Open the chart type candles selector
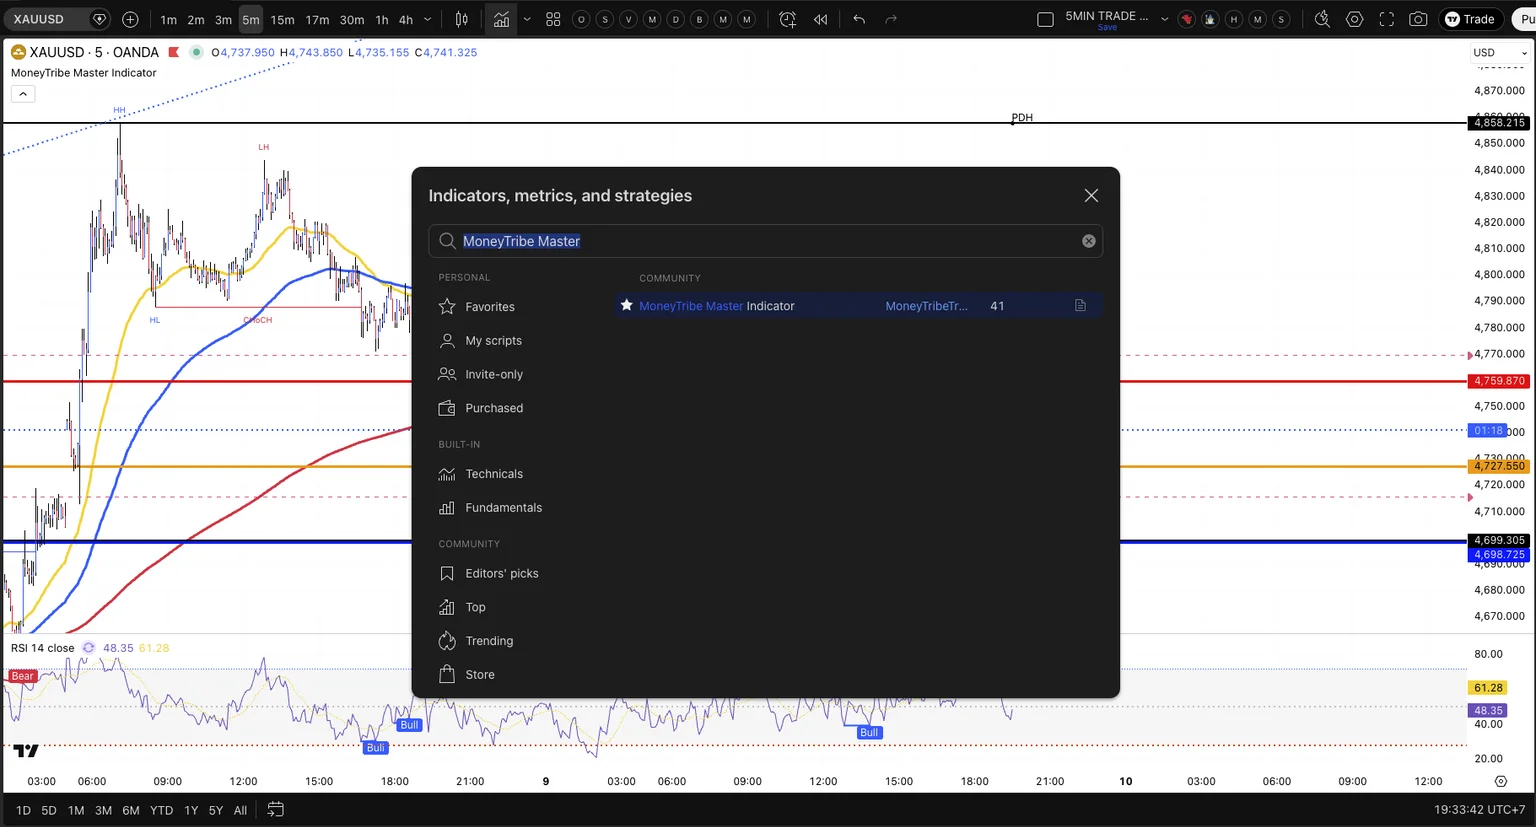Image resolution: width=1536 pixels, height=827 pixels. (x=462, y=19)
